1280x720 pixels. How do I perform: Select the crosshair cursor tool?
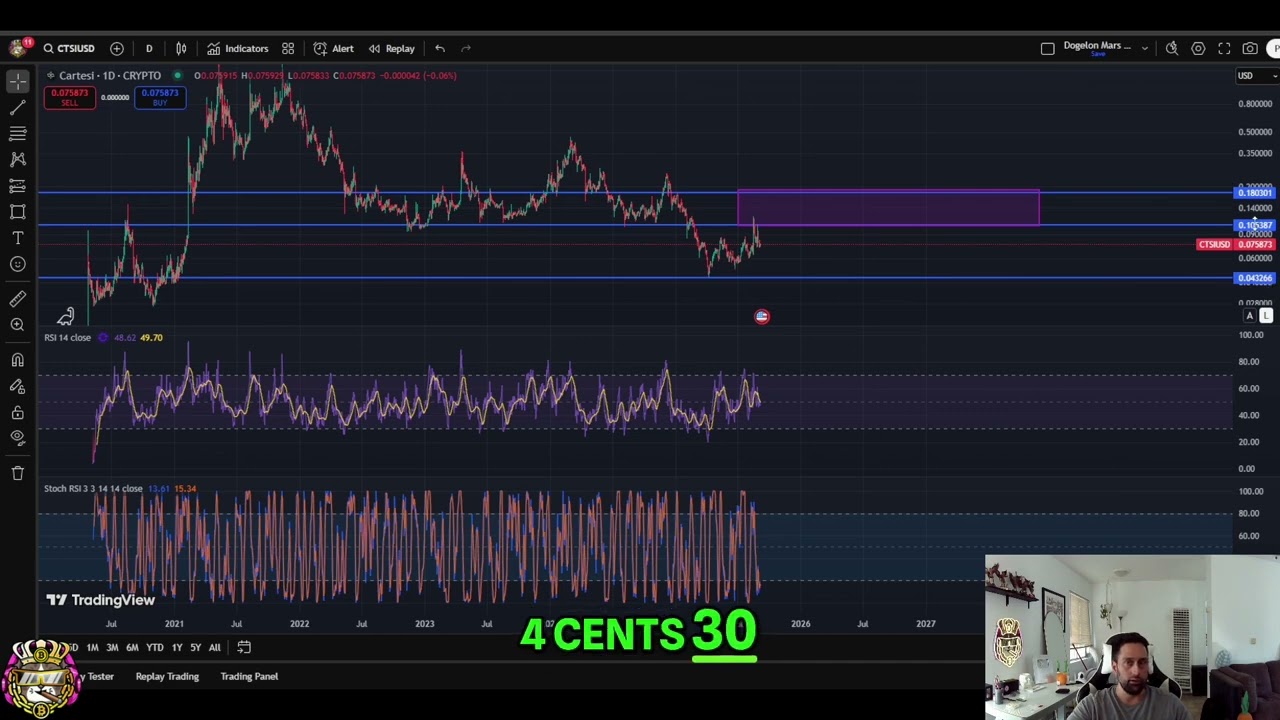[18, 80]
